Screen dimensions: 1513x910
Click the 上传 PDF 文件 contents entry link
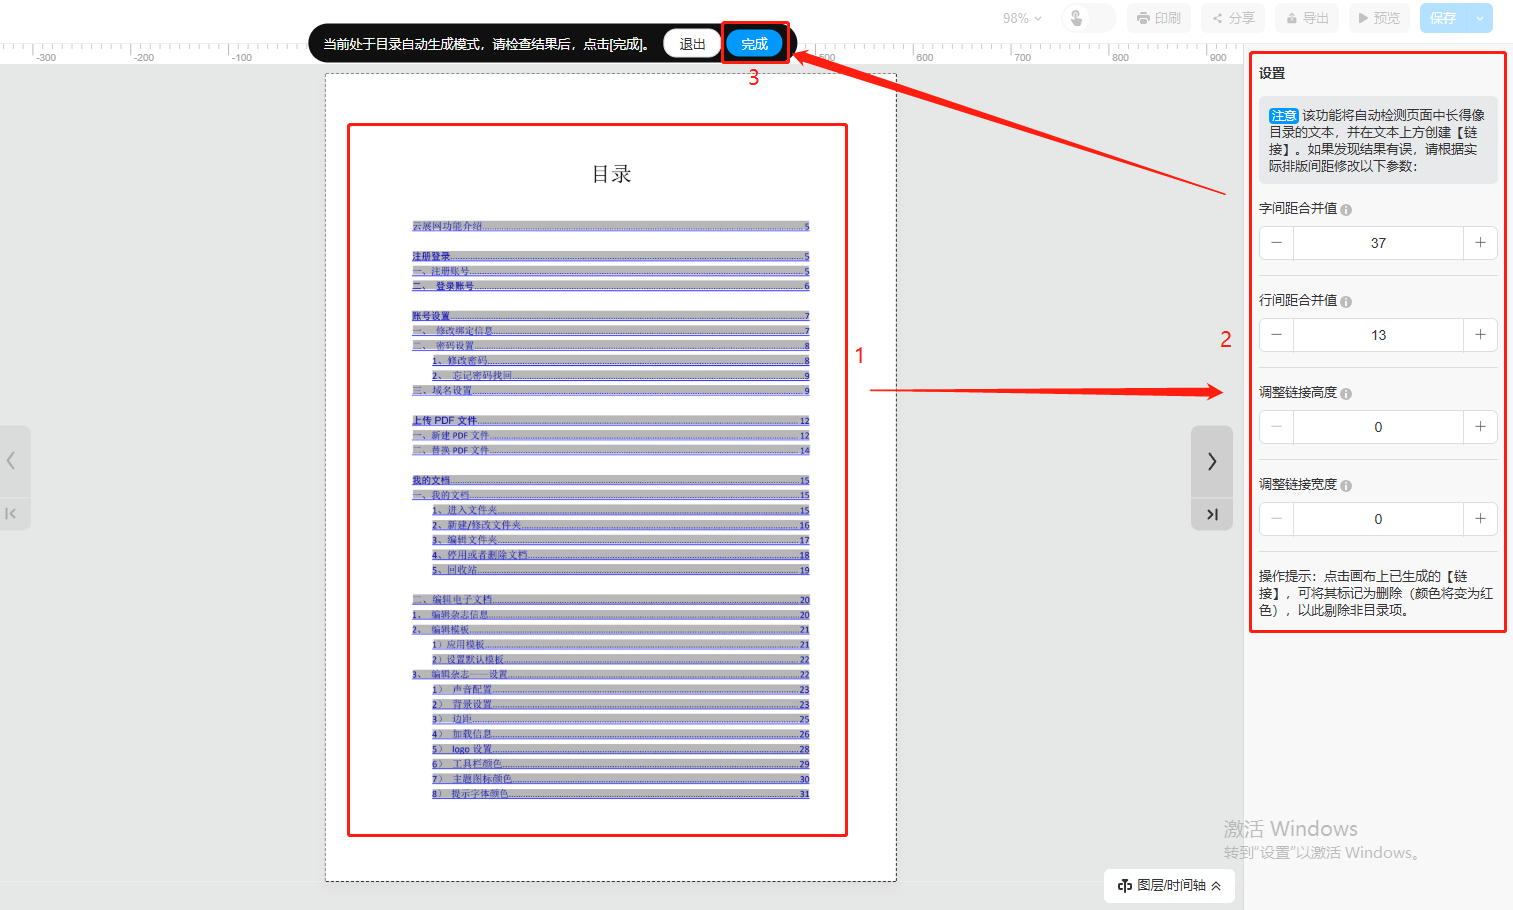tap(445, 421)
